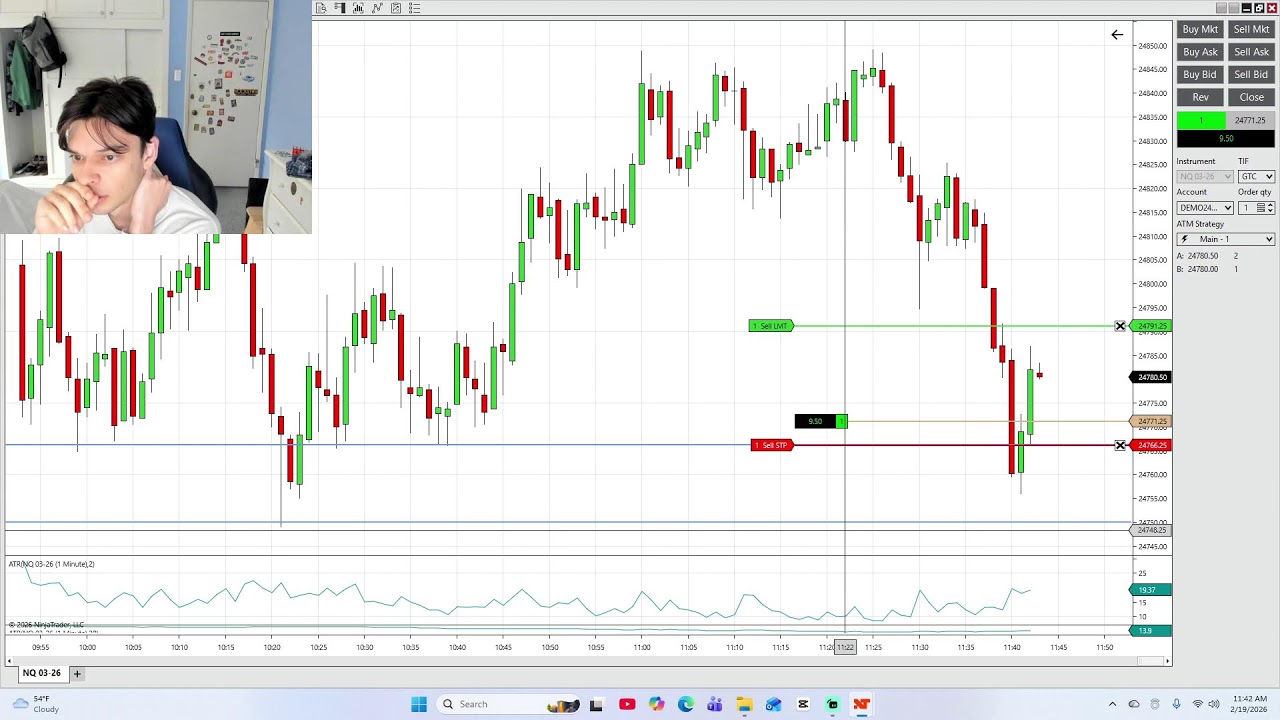Open CapCut from the taskbar
This screenshot has width=1280, height=720.
click(x=803, y=704)
